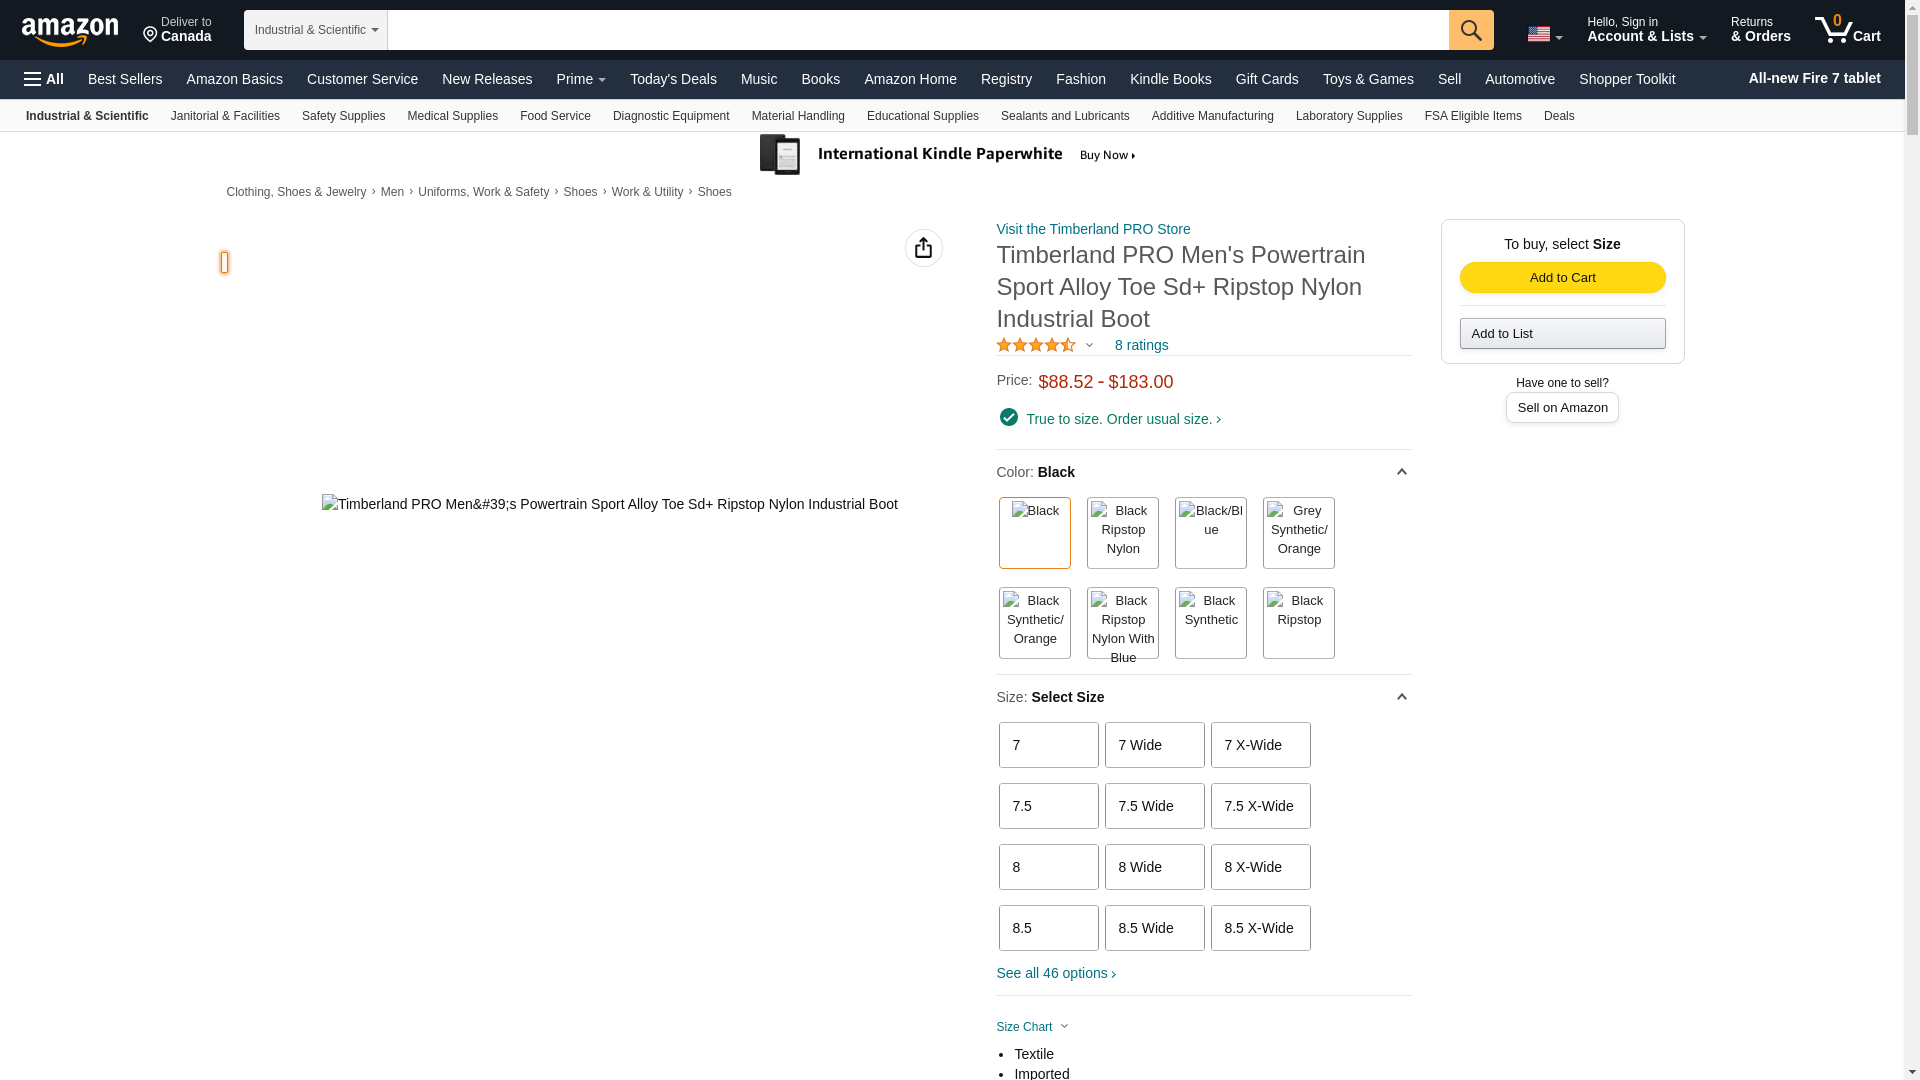Click the share icon above the product image
1920x1080 pixels.
click(923, 248)
